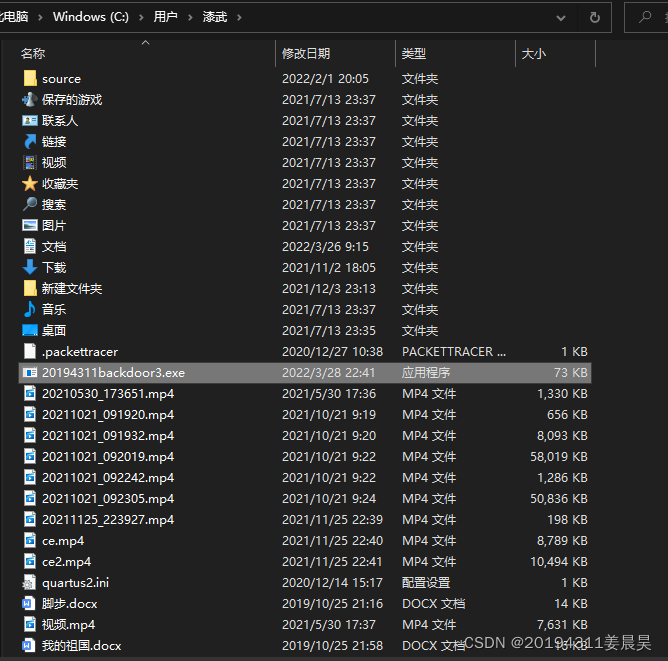This screenshot has width=668, height=661.
Task: Click date 2022/3/28 22:41
Action: pos(328,373)
